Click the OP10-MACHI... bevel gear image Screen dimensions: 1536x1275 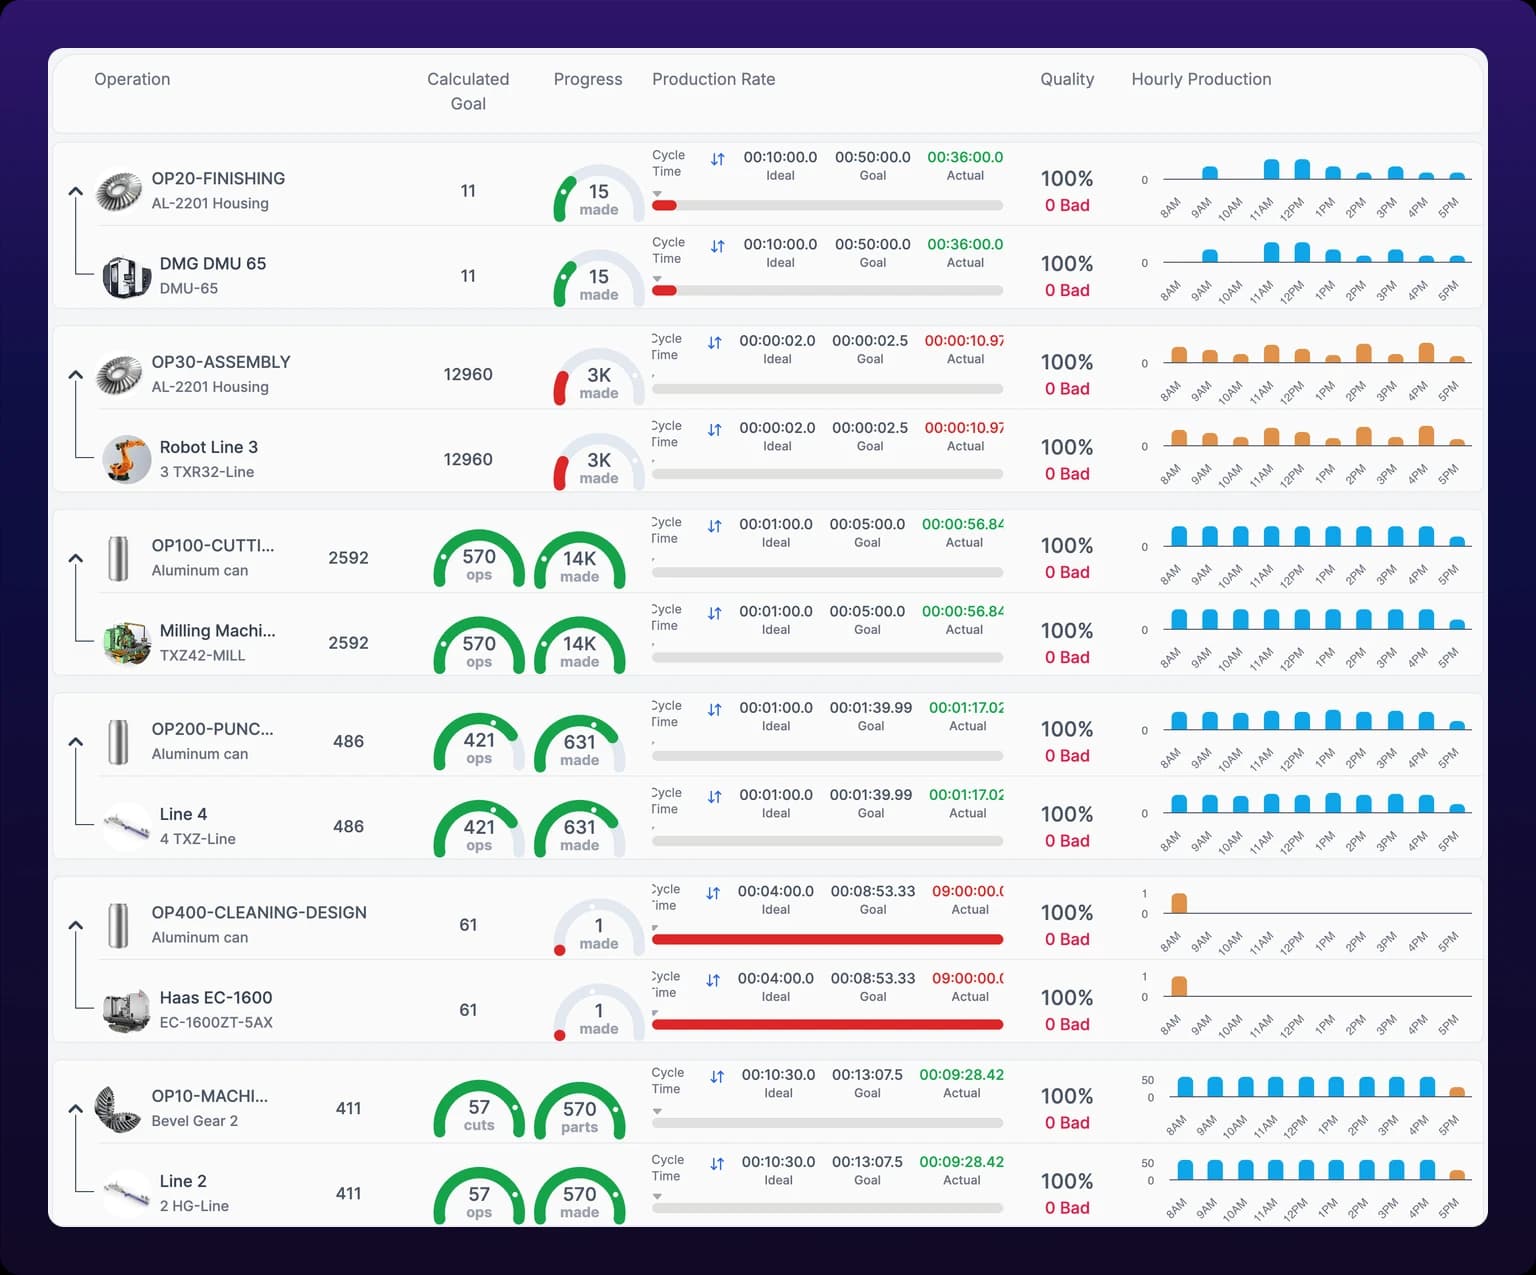point(118,1109)
